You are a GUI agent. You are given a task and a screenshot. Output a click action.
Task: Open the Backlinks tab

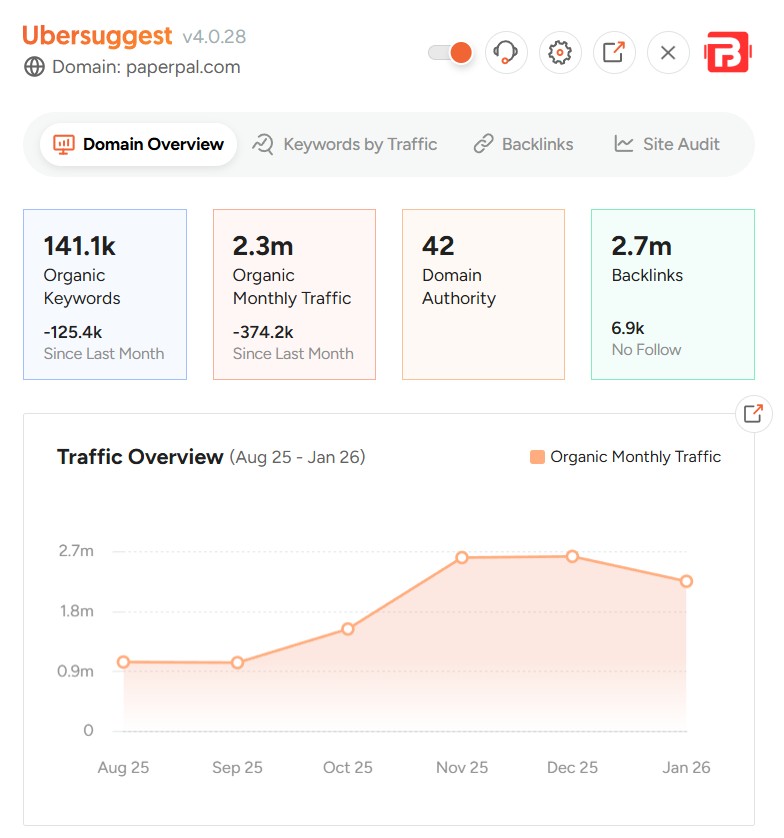click(523, 144)
